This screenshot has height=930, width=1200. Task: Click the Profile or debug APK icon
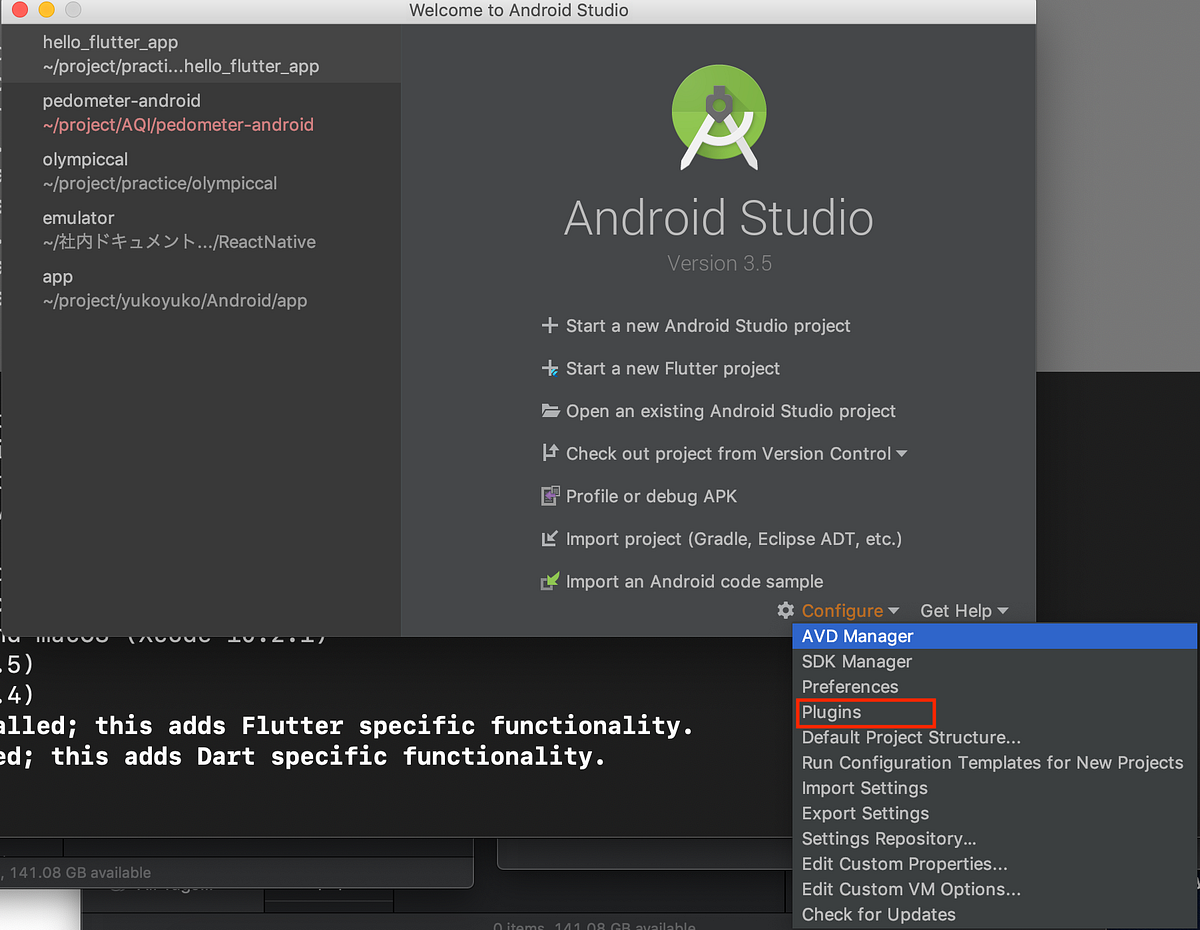coord(550,495)
